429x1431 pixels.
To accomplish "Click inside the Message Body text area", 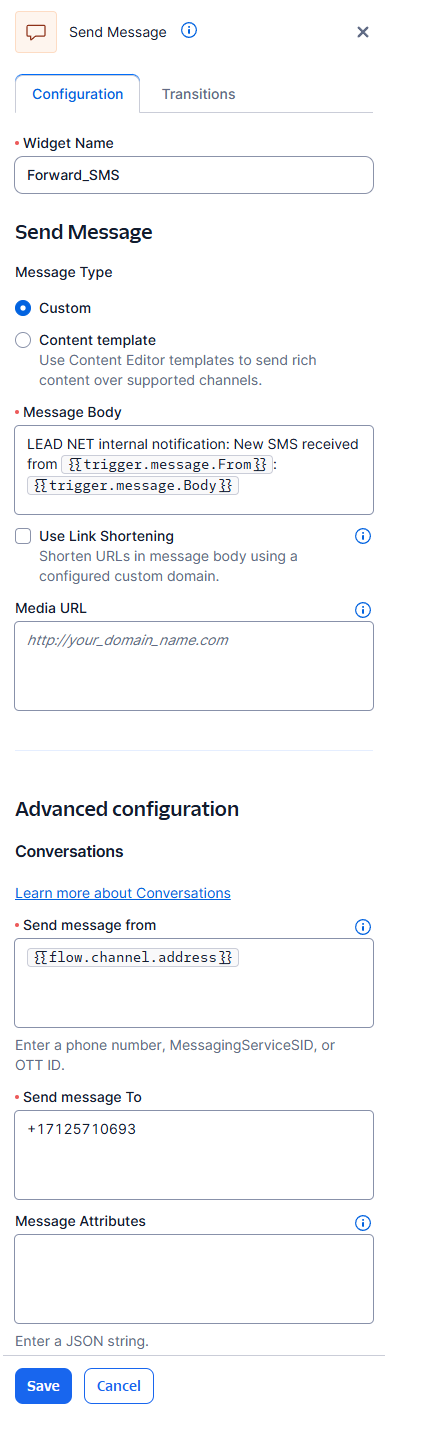I will click(194, 470).
